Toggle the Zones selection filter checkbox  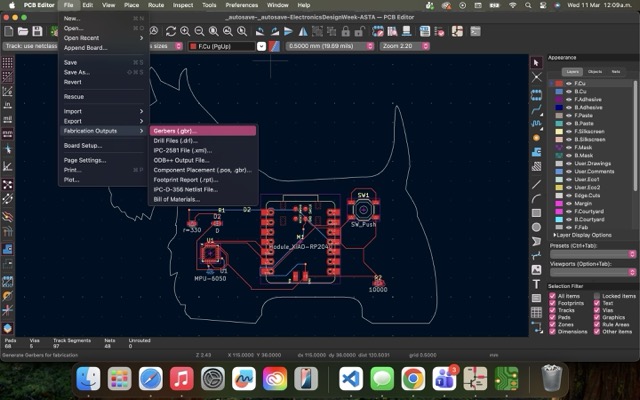pos(552,324)
